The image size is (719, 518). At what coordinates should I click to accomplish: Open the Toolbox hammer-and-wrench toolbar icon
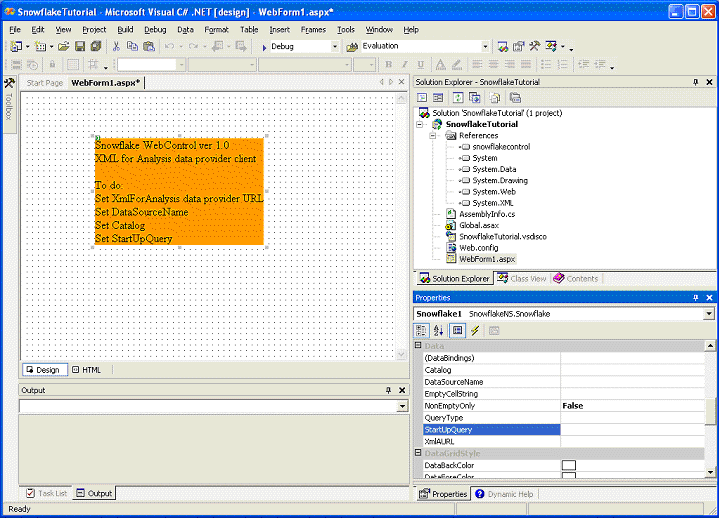tap(535, 46)
